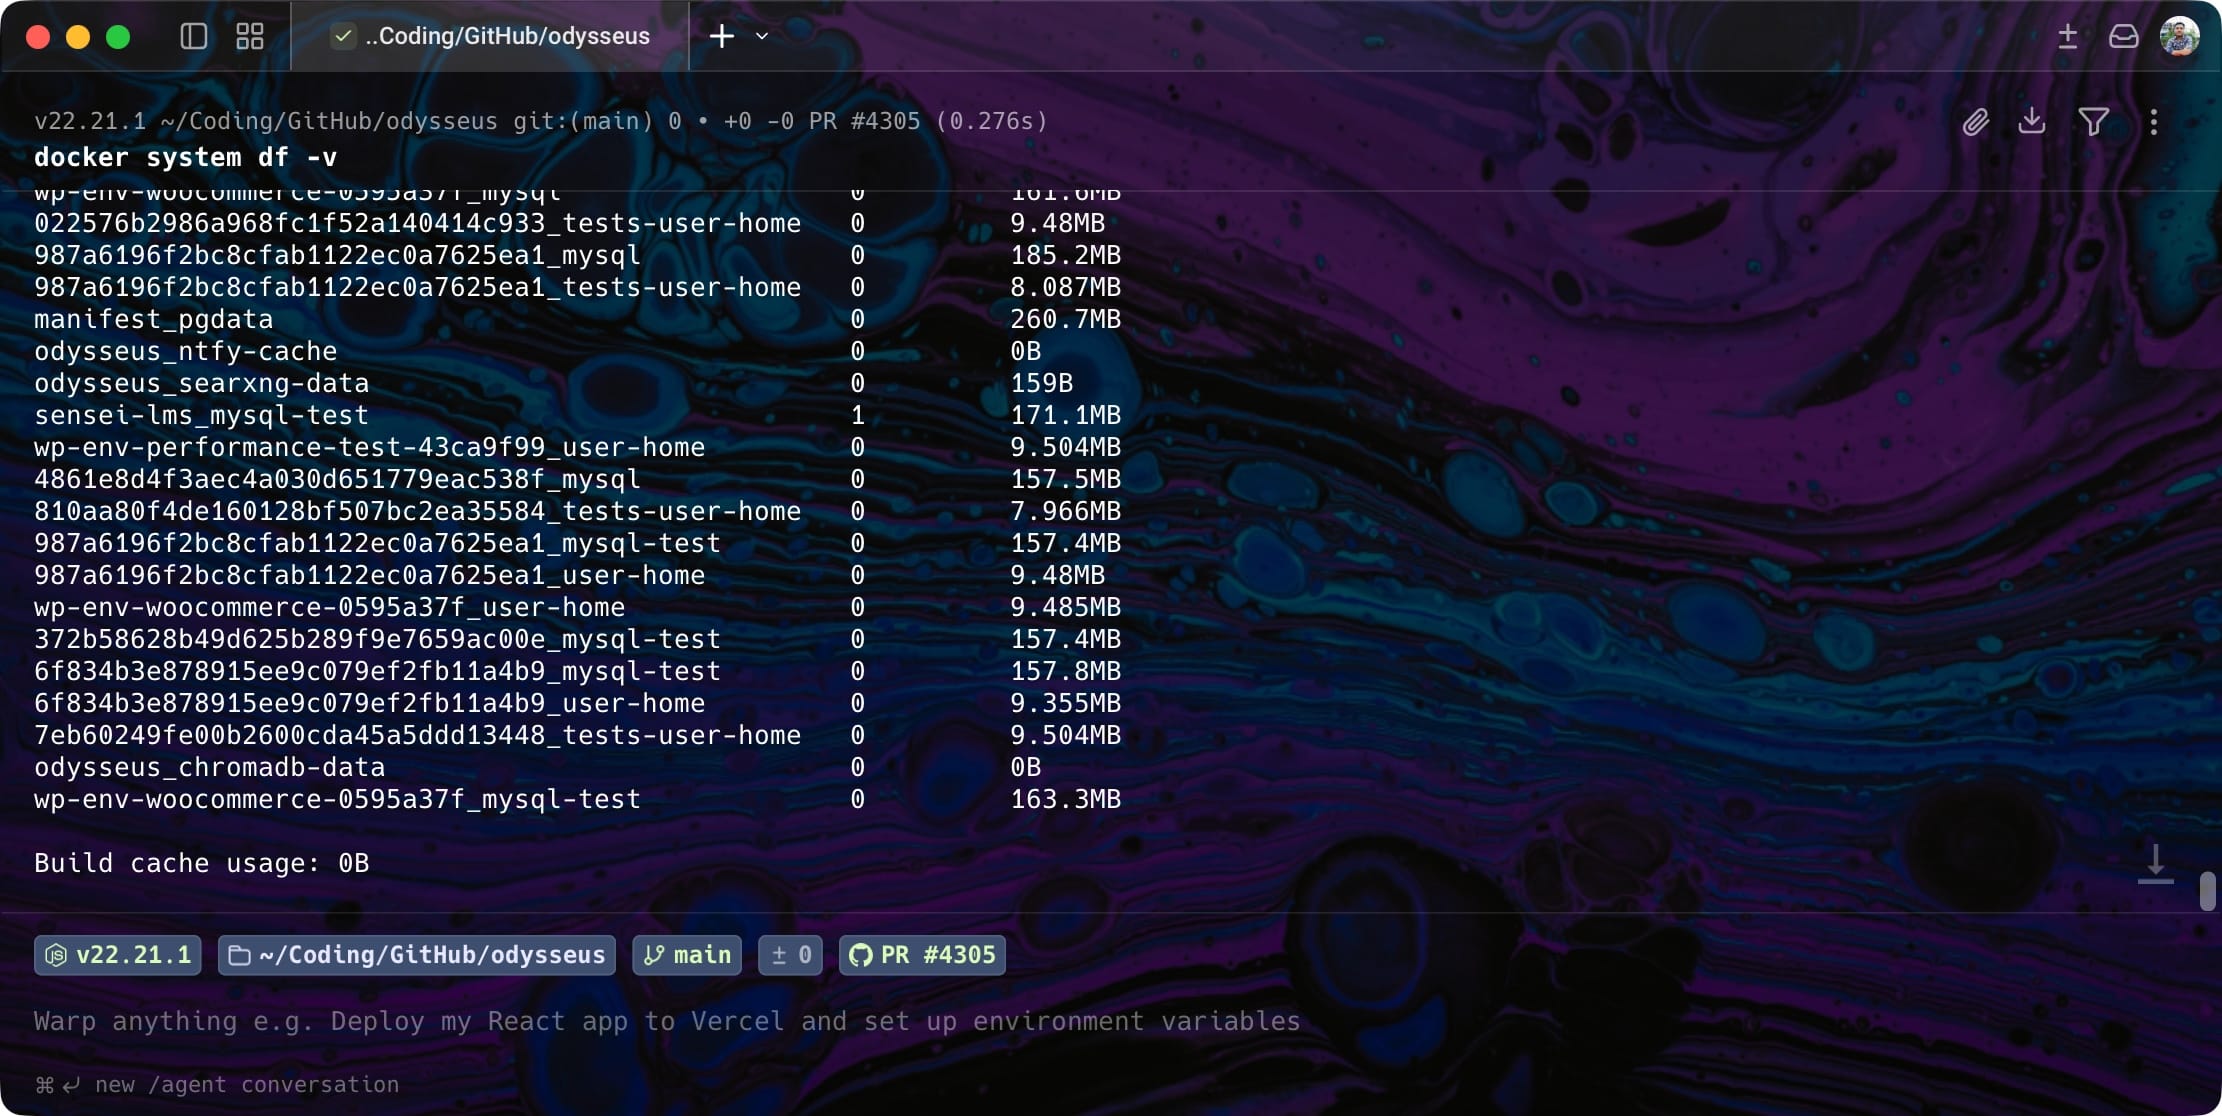Click the green checkmark on the tab
This screenshot has width=2222, height=1116.
(343, 37)
